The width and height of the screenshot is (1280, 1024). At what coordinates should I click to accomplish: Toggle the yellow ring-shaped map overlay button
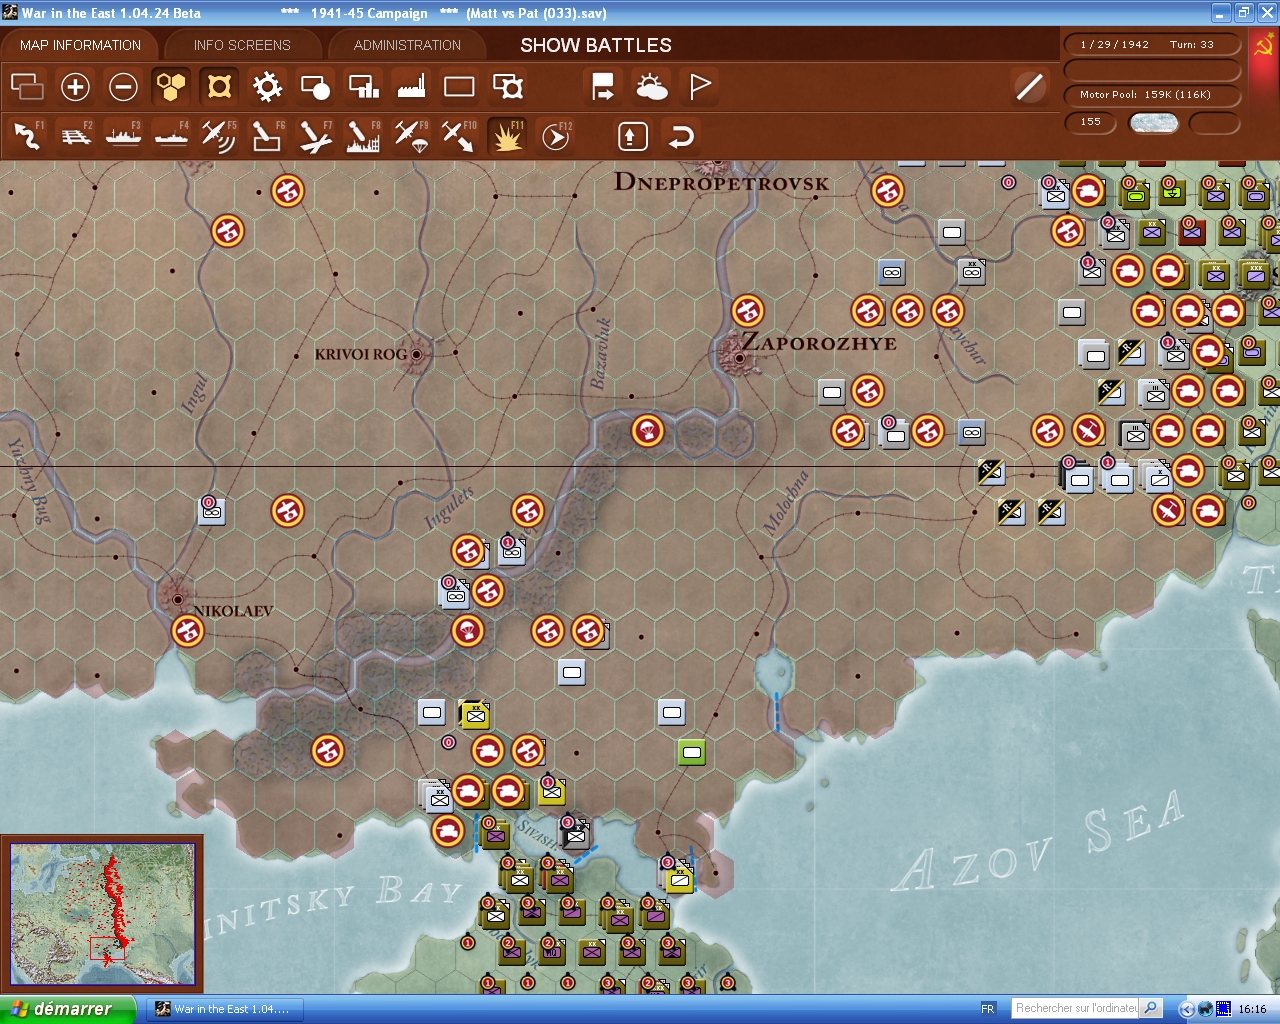pyautogui.click(x=219, y=87)
